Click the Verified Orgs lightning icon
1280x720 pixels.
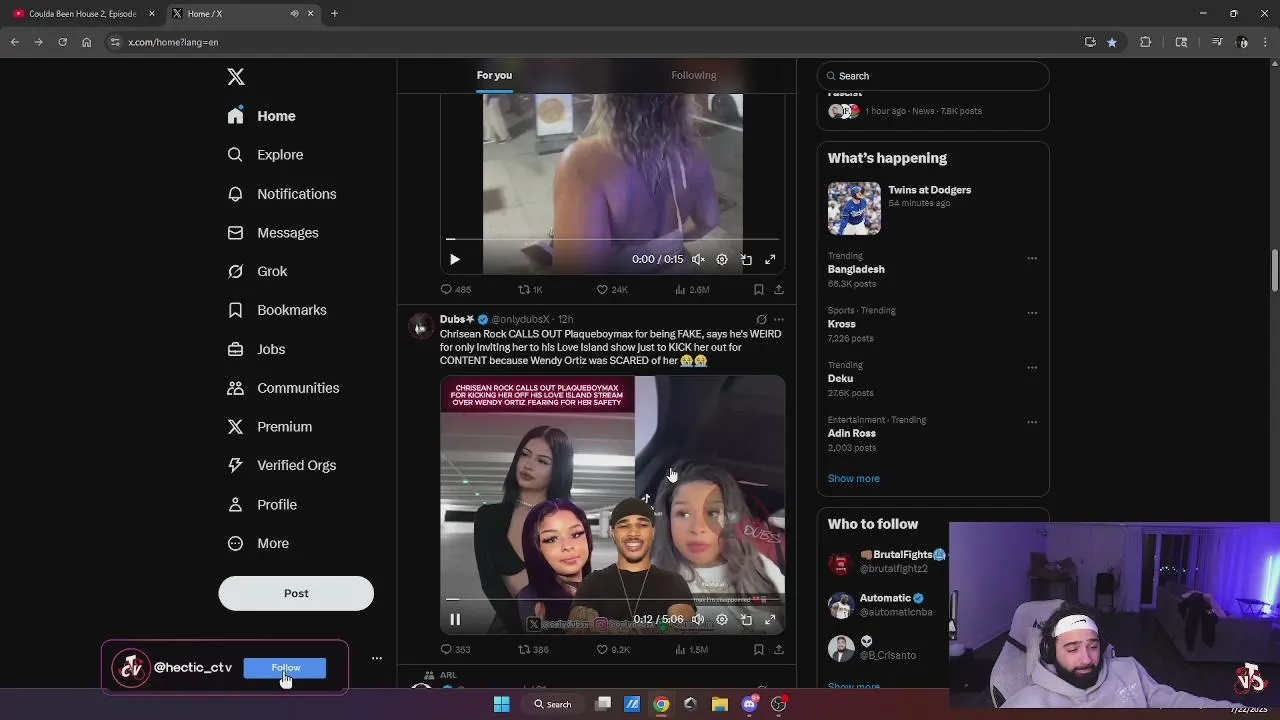click(x=235, y=465)
